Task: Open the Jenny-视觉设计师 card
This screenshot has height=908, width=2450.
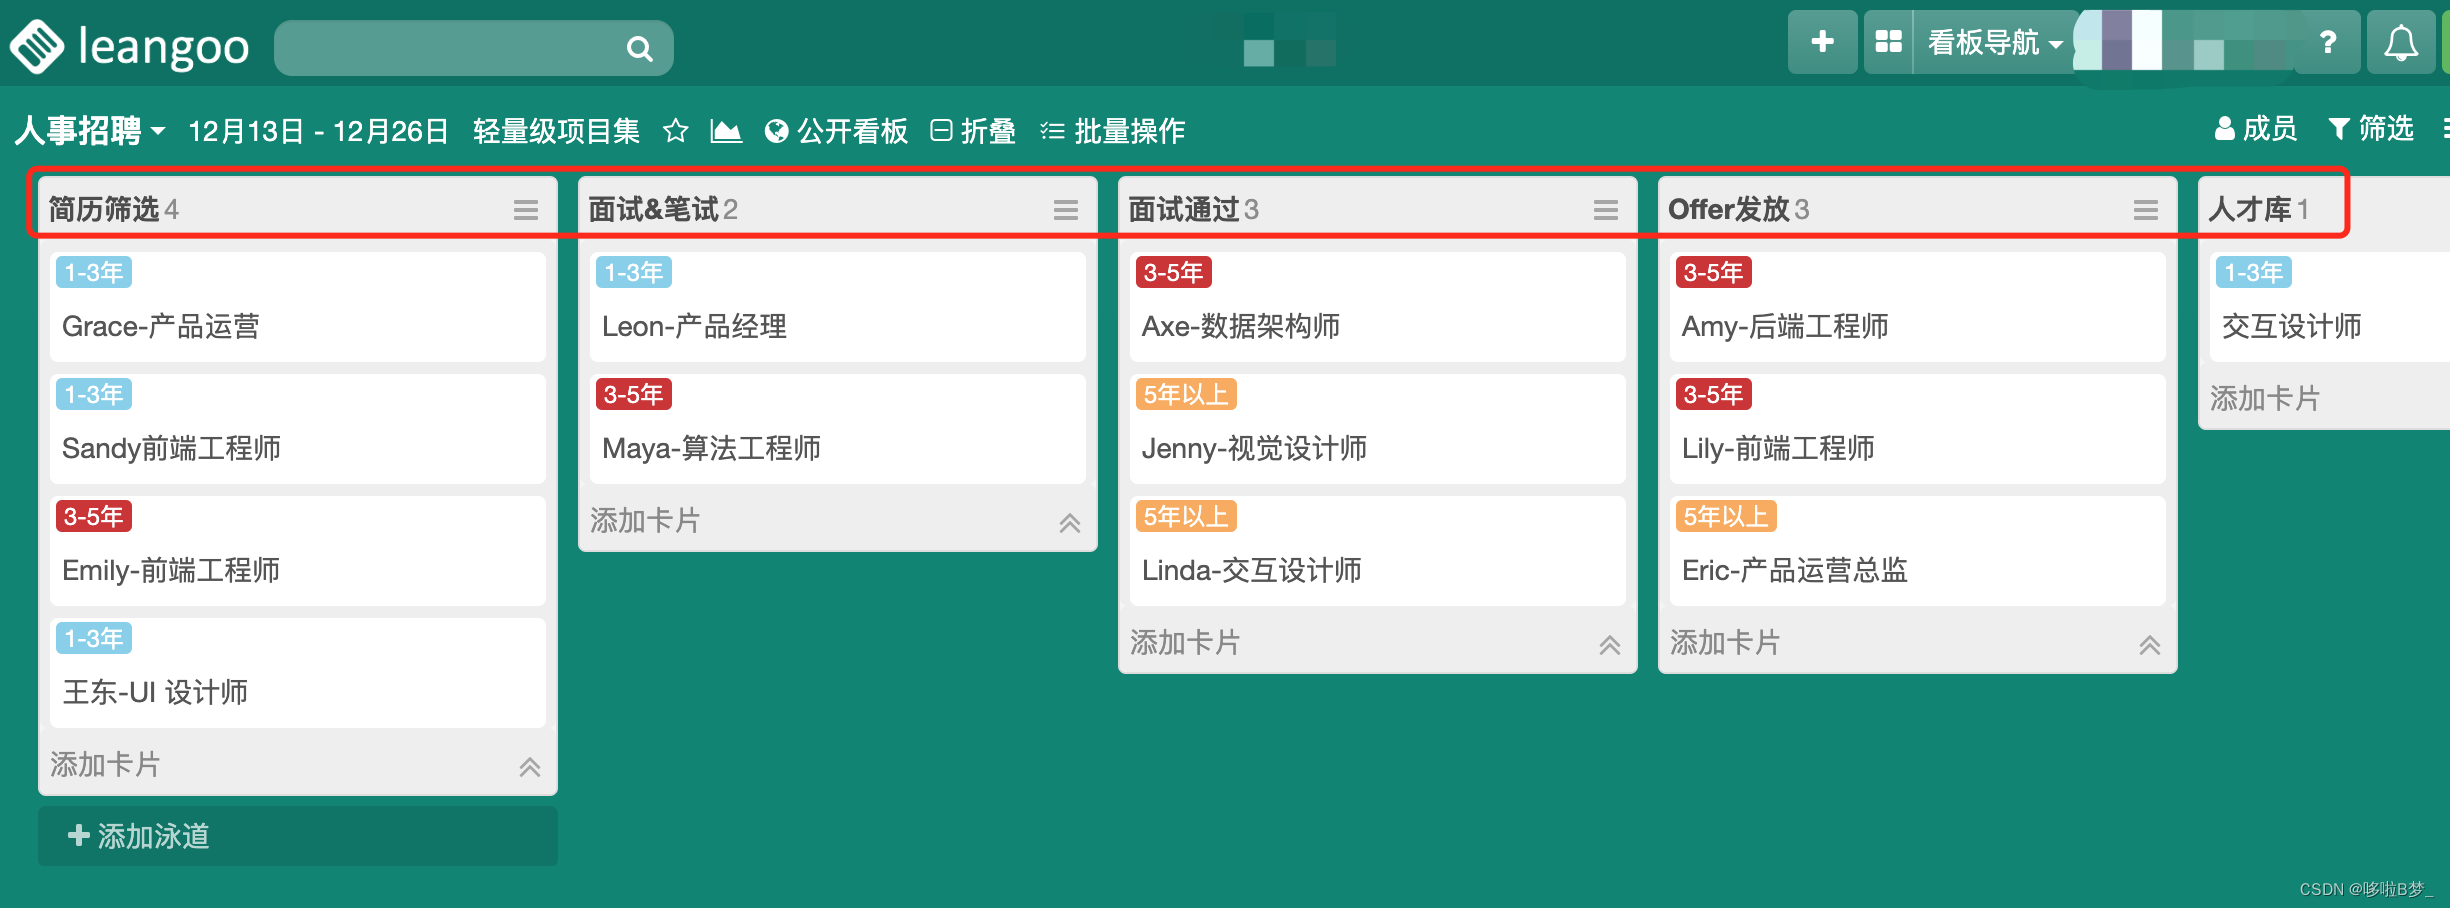Action: click(x=1378, y=429)
